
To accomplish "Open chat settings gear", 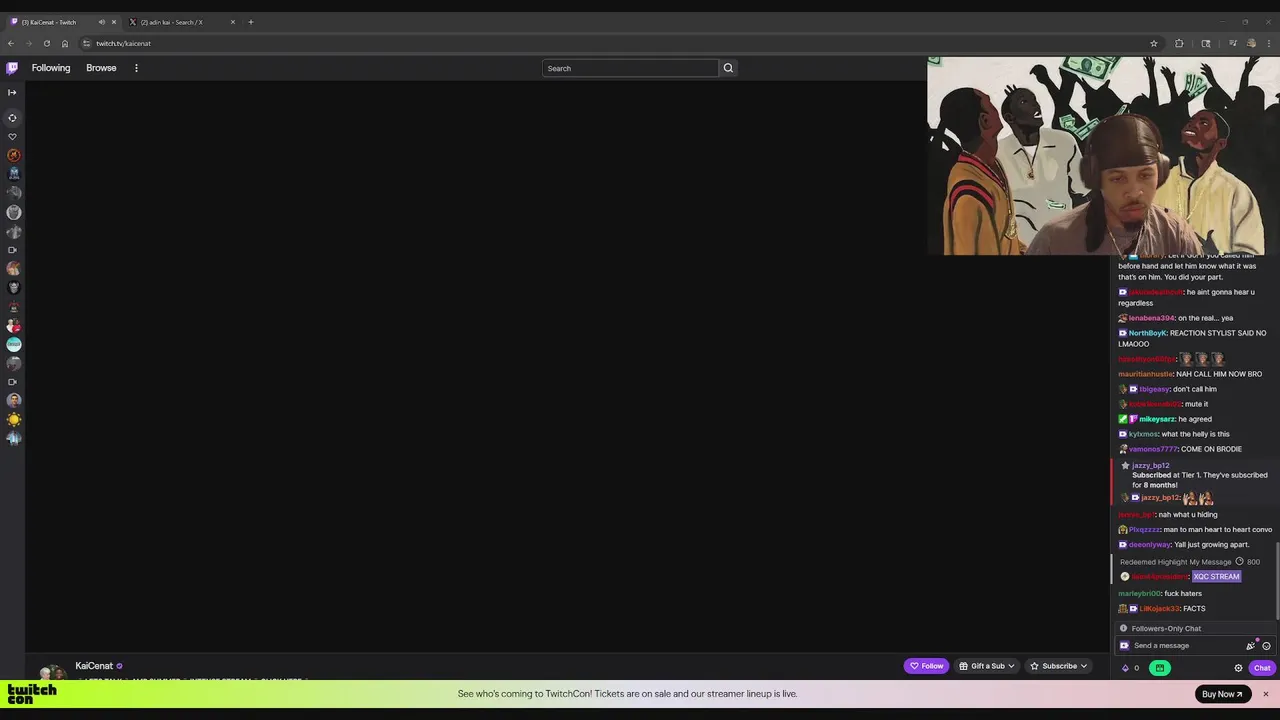I will click(1238, 668).
